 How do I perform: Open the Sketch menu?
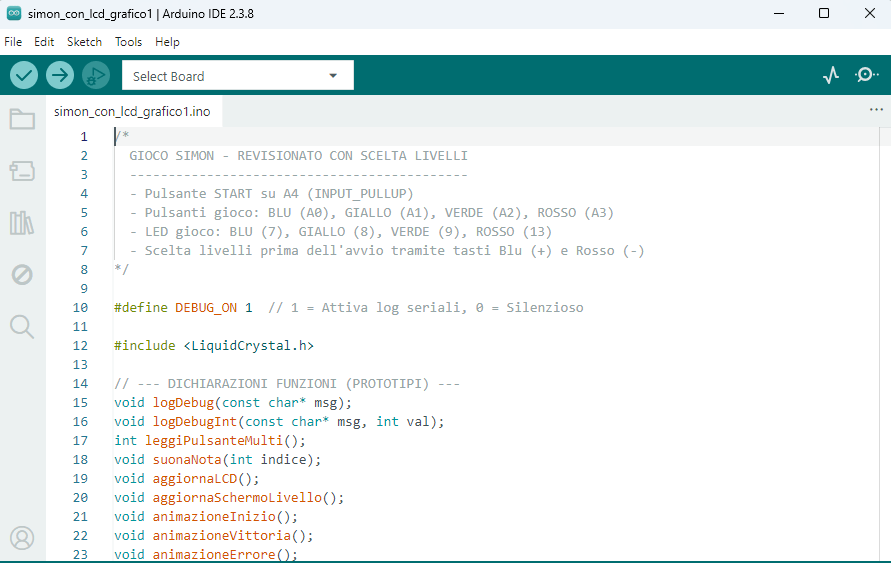[x=84, y=42]
